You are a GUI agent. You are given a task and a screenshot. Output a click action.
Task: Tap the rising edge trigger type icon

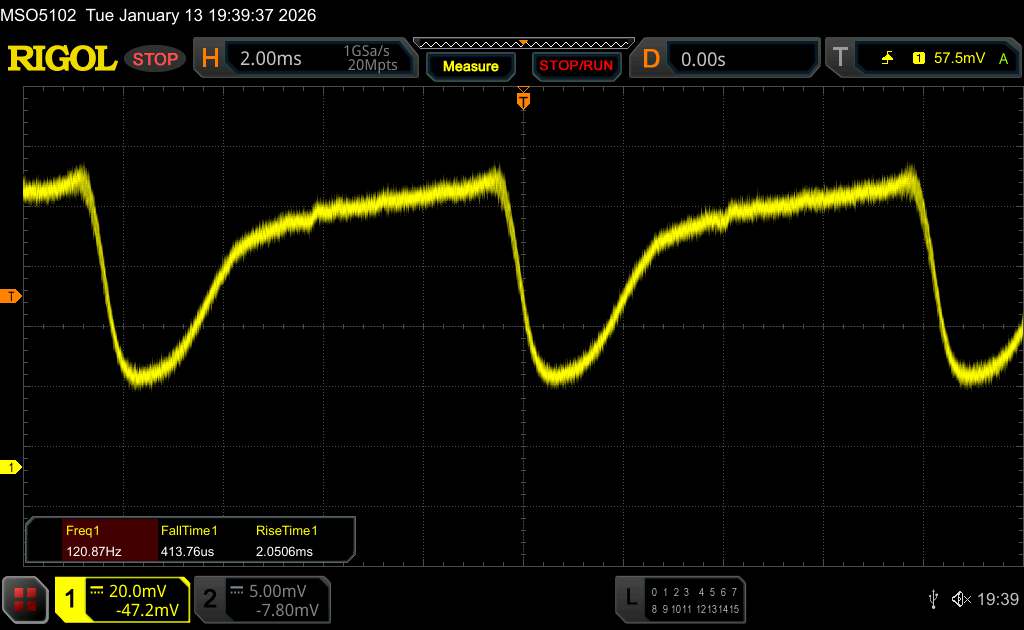887,59
